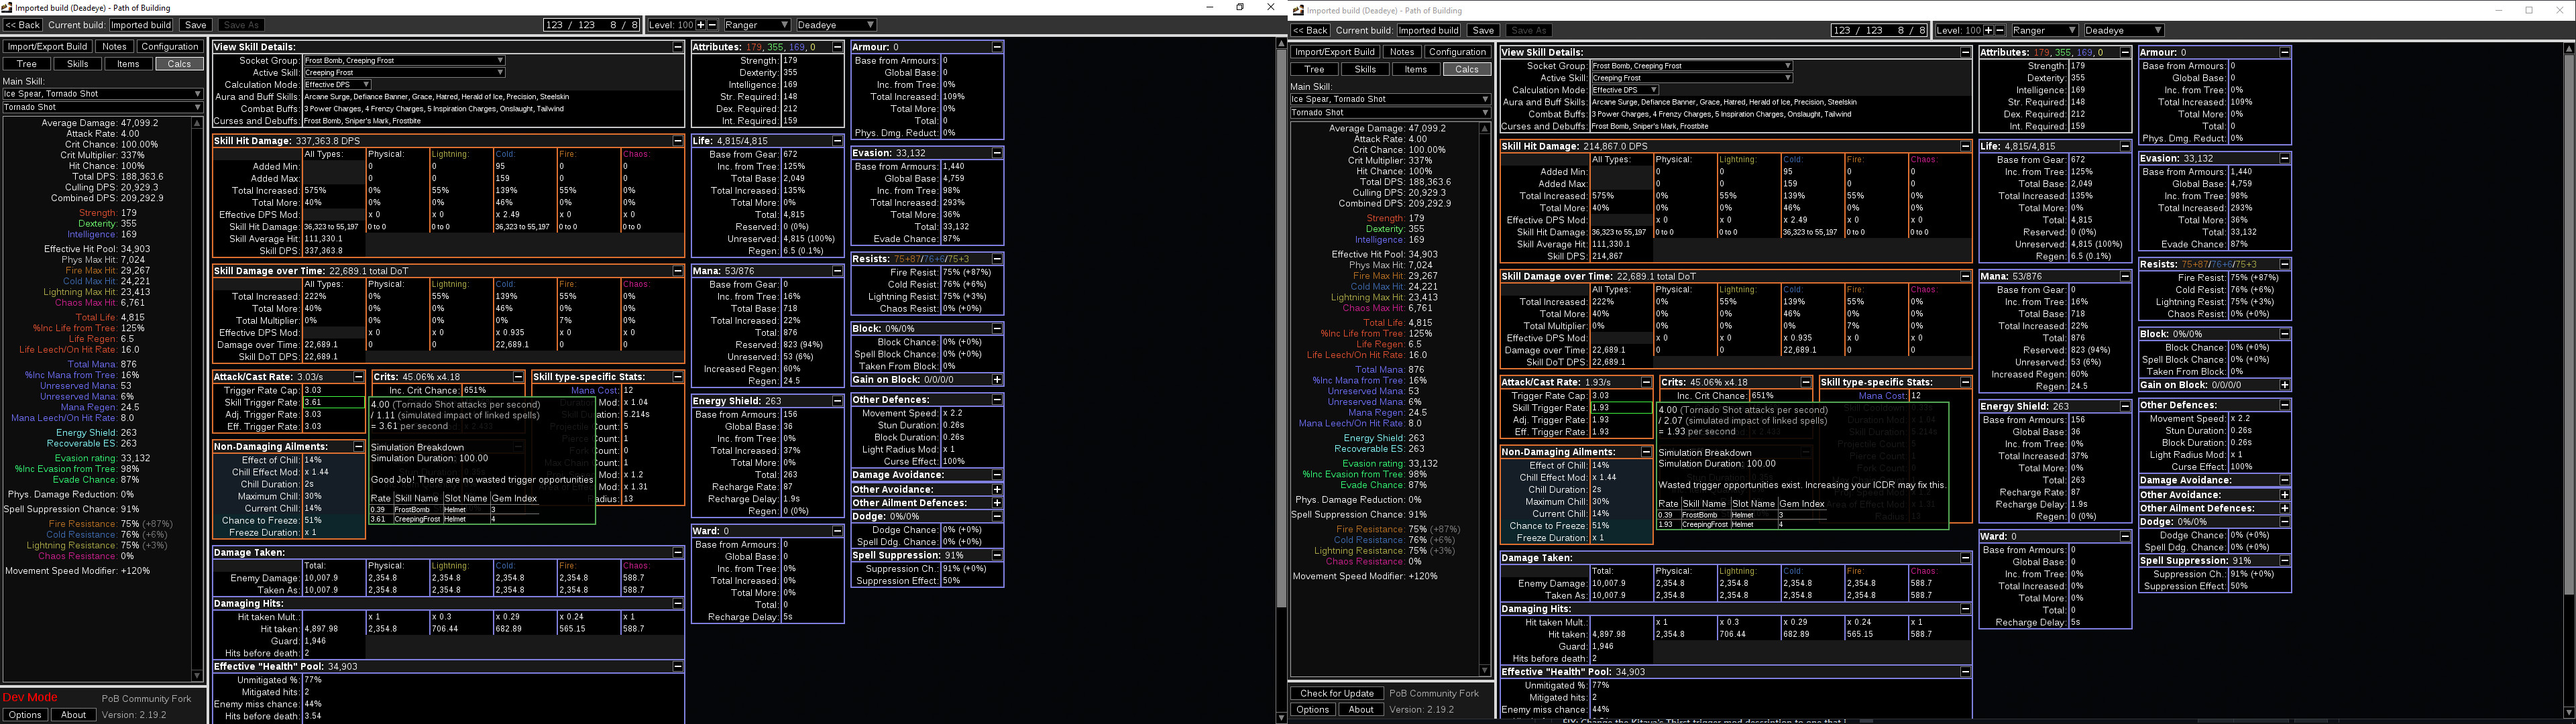Switch to Tree tab in left window
The width and height of the screenshot is (2576, 724).
click(27, 64)
